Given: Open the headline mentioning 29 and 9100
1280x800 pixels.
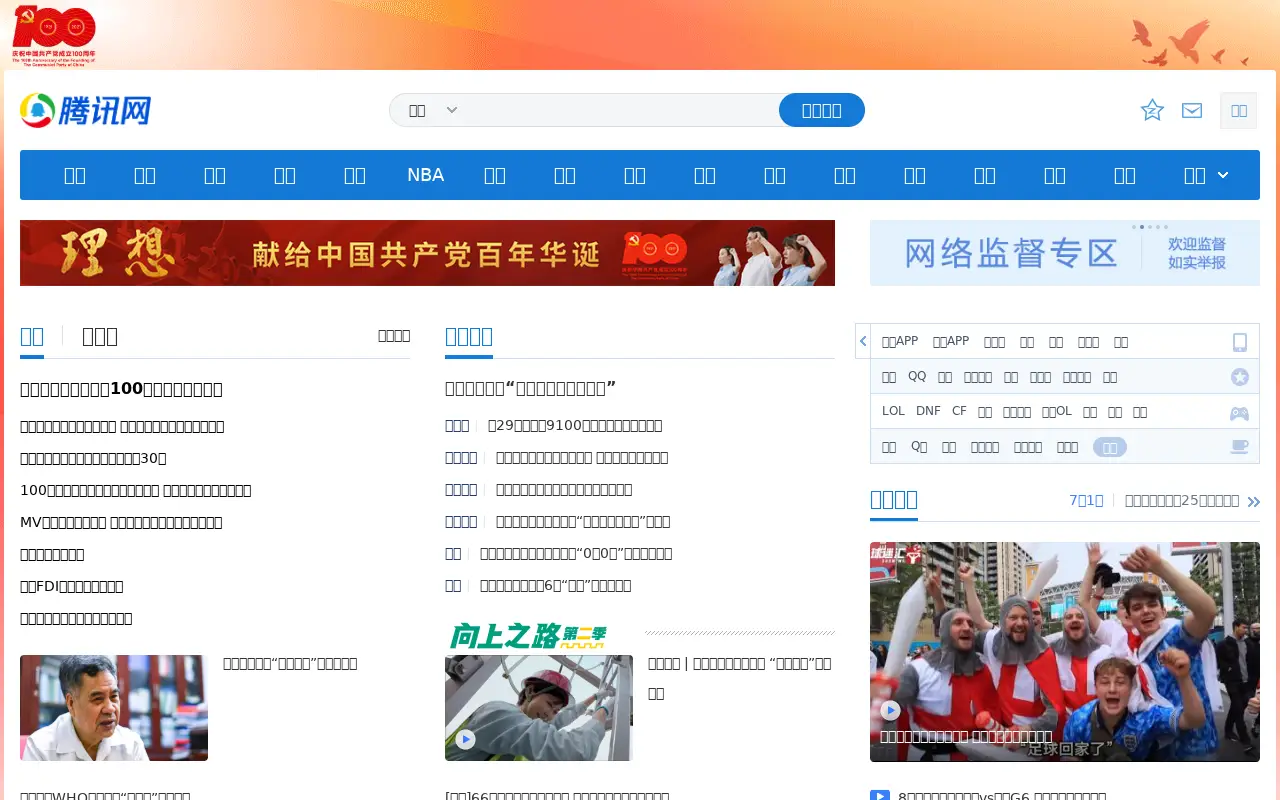Looking at the screenshot, I should click(x=575, y=425).
